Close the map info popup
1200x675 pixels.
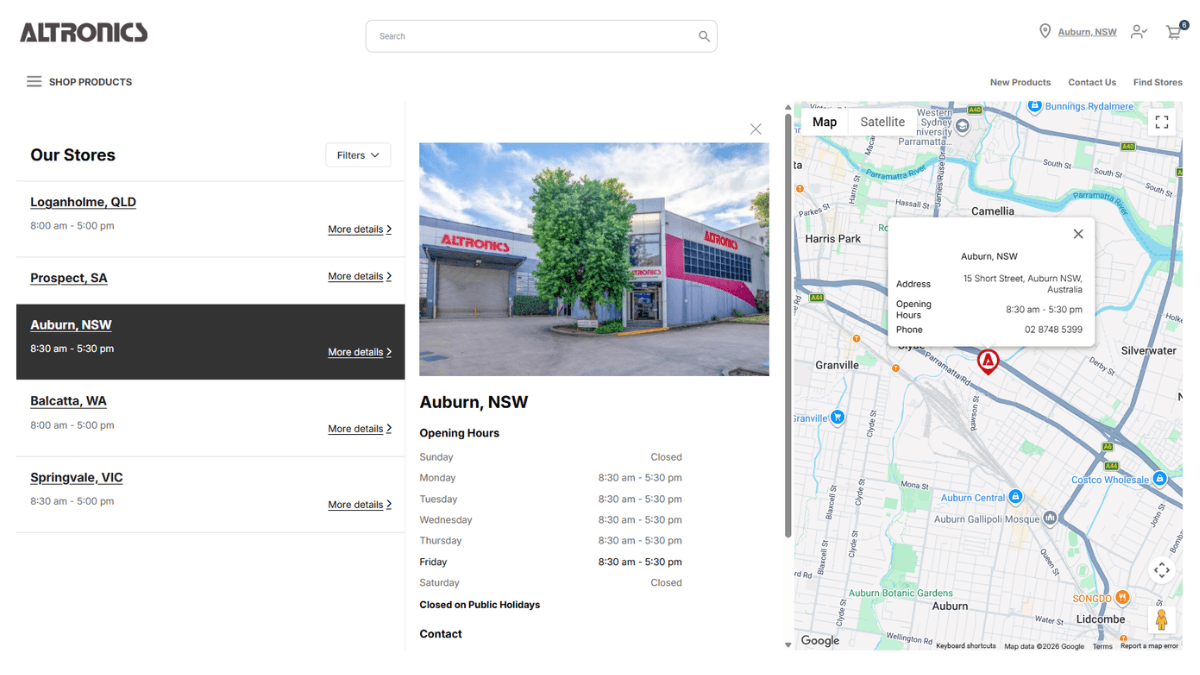1078,234
